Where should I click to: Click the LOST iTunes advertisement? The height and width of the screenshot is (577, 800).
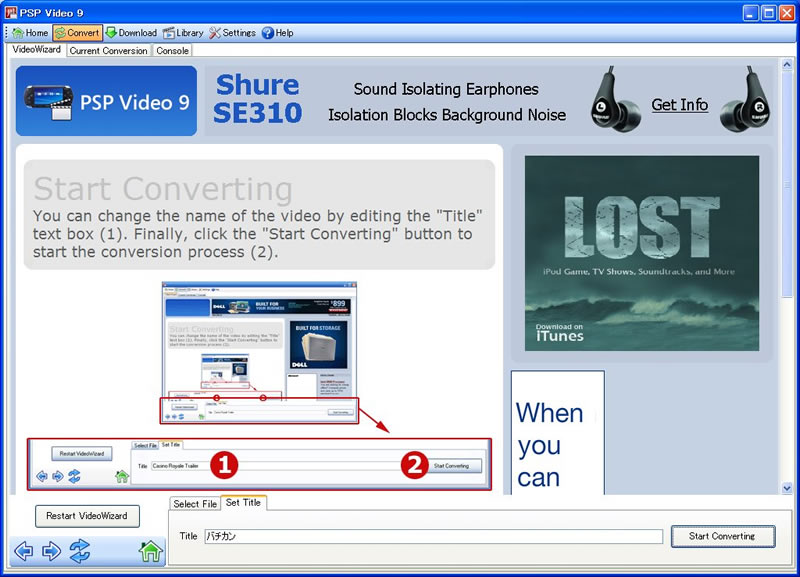pos(642,253)
